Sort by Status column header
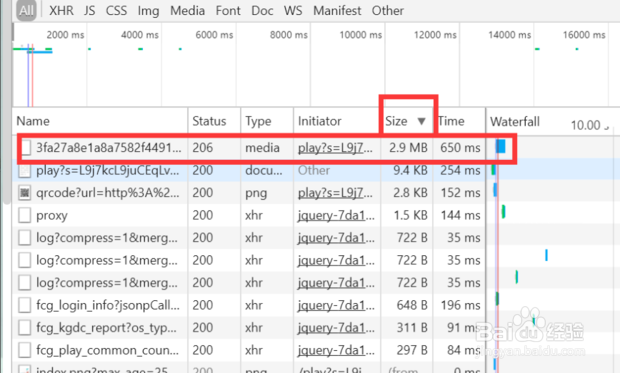Image resolution: width=620 pixels, height=373 pixels. [x=214, y=121]
